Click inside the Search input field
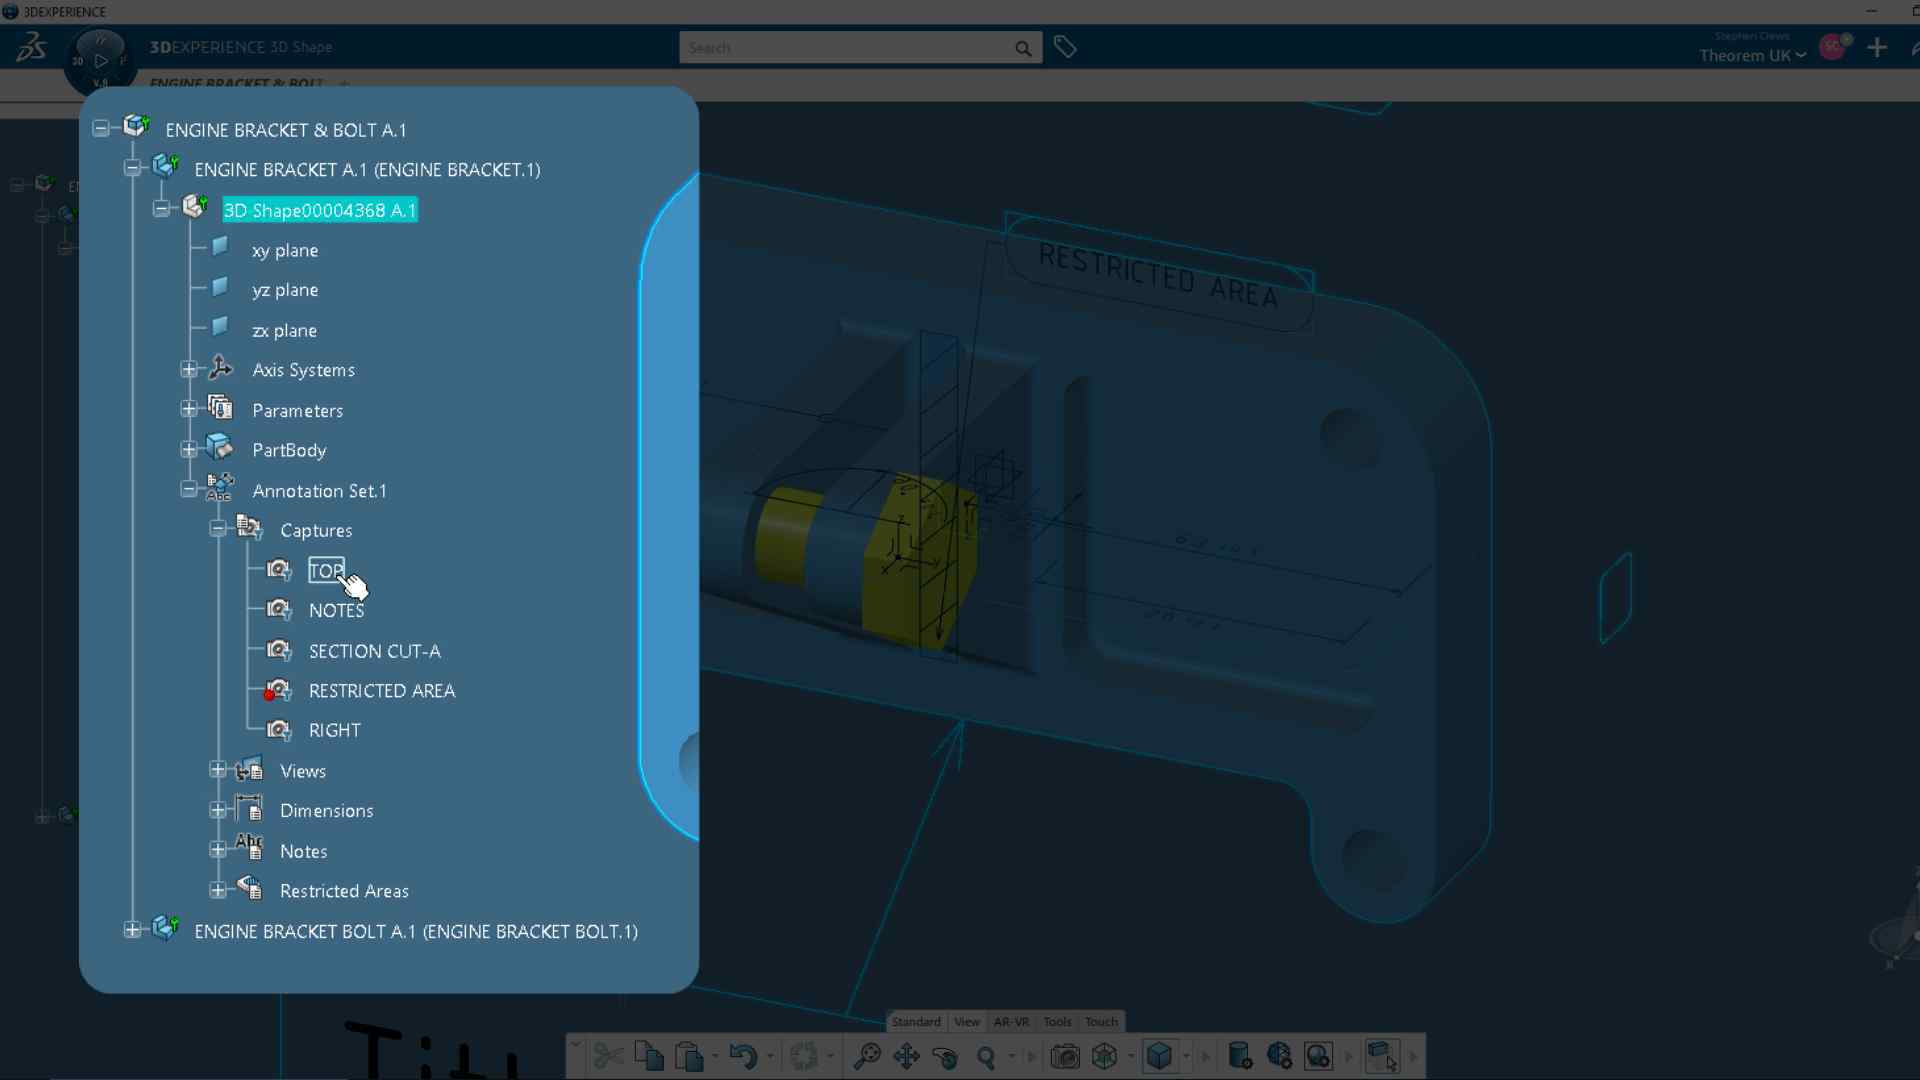The height and width of the screenshot is (1080, 1920). coord(850,47)
